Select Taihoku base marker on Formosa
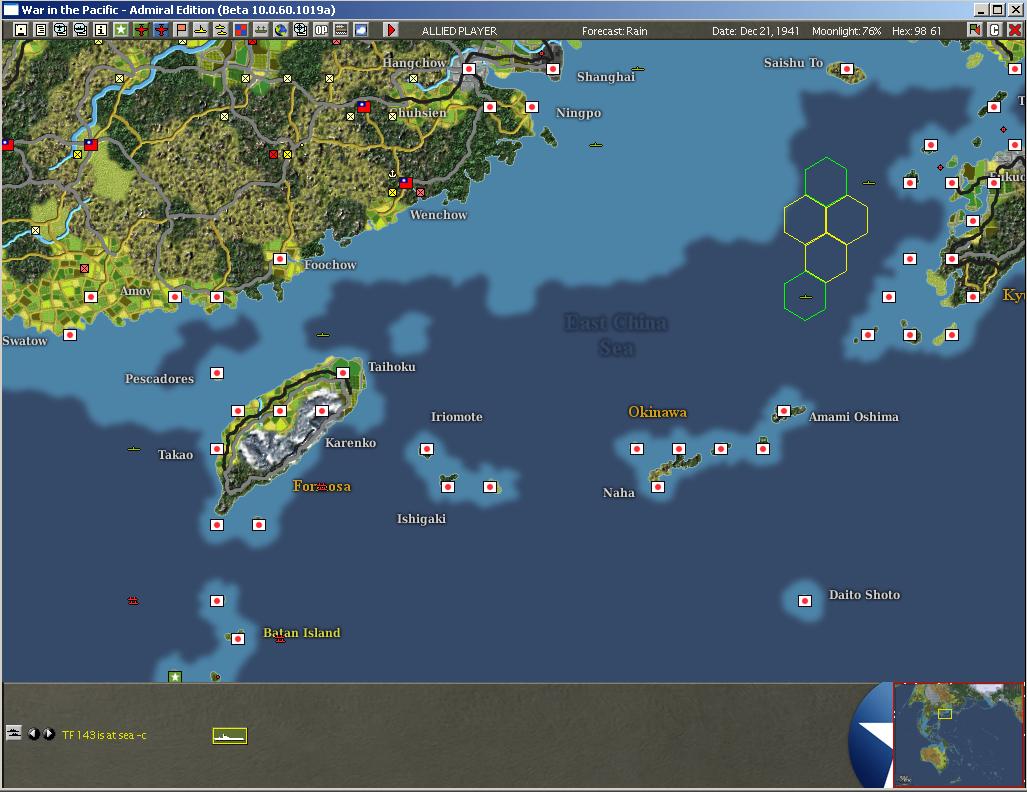 pyautogui.click(x=343, y=373)
